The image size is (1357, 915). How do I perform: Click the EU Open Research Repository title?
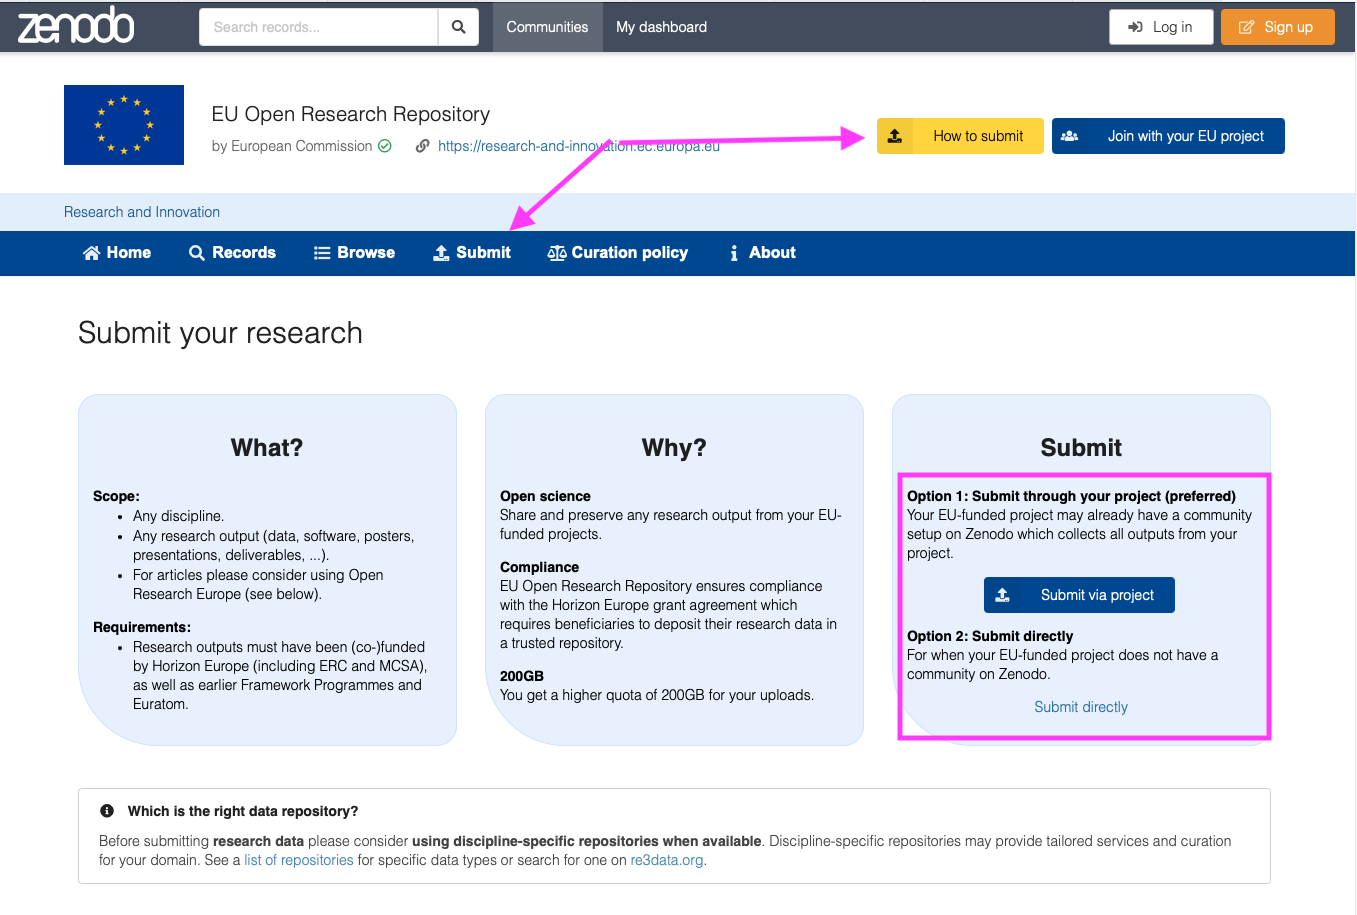click(x=351, y=114)
